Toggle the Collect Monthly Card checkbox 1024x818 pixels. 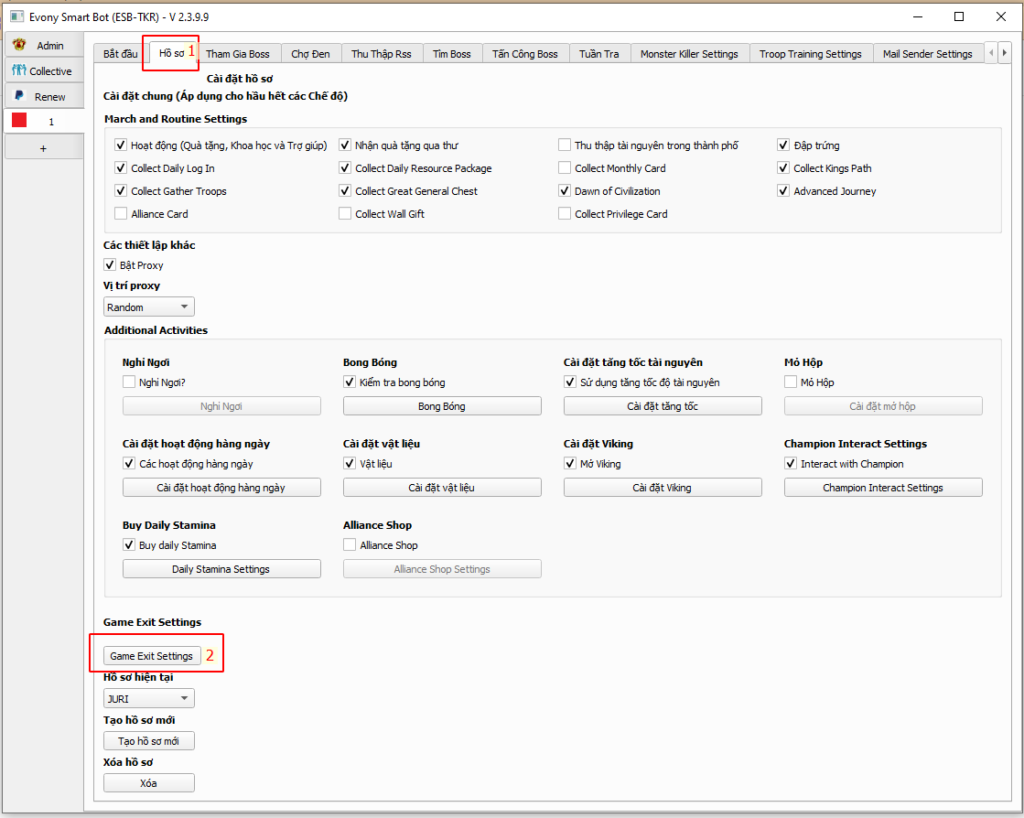coord(565,169)
